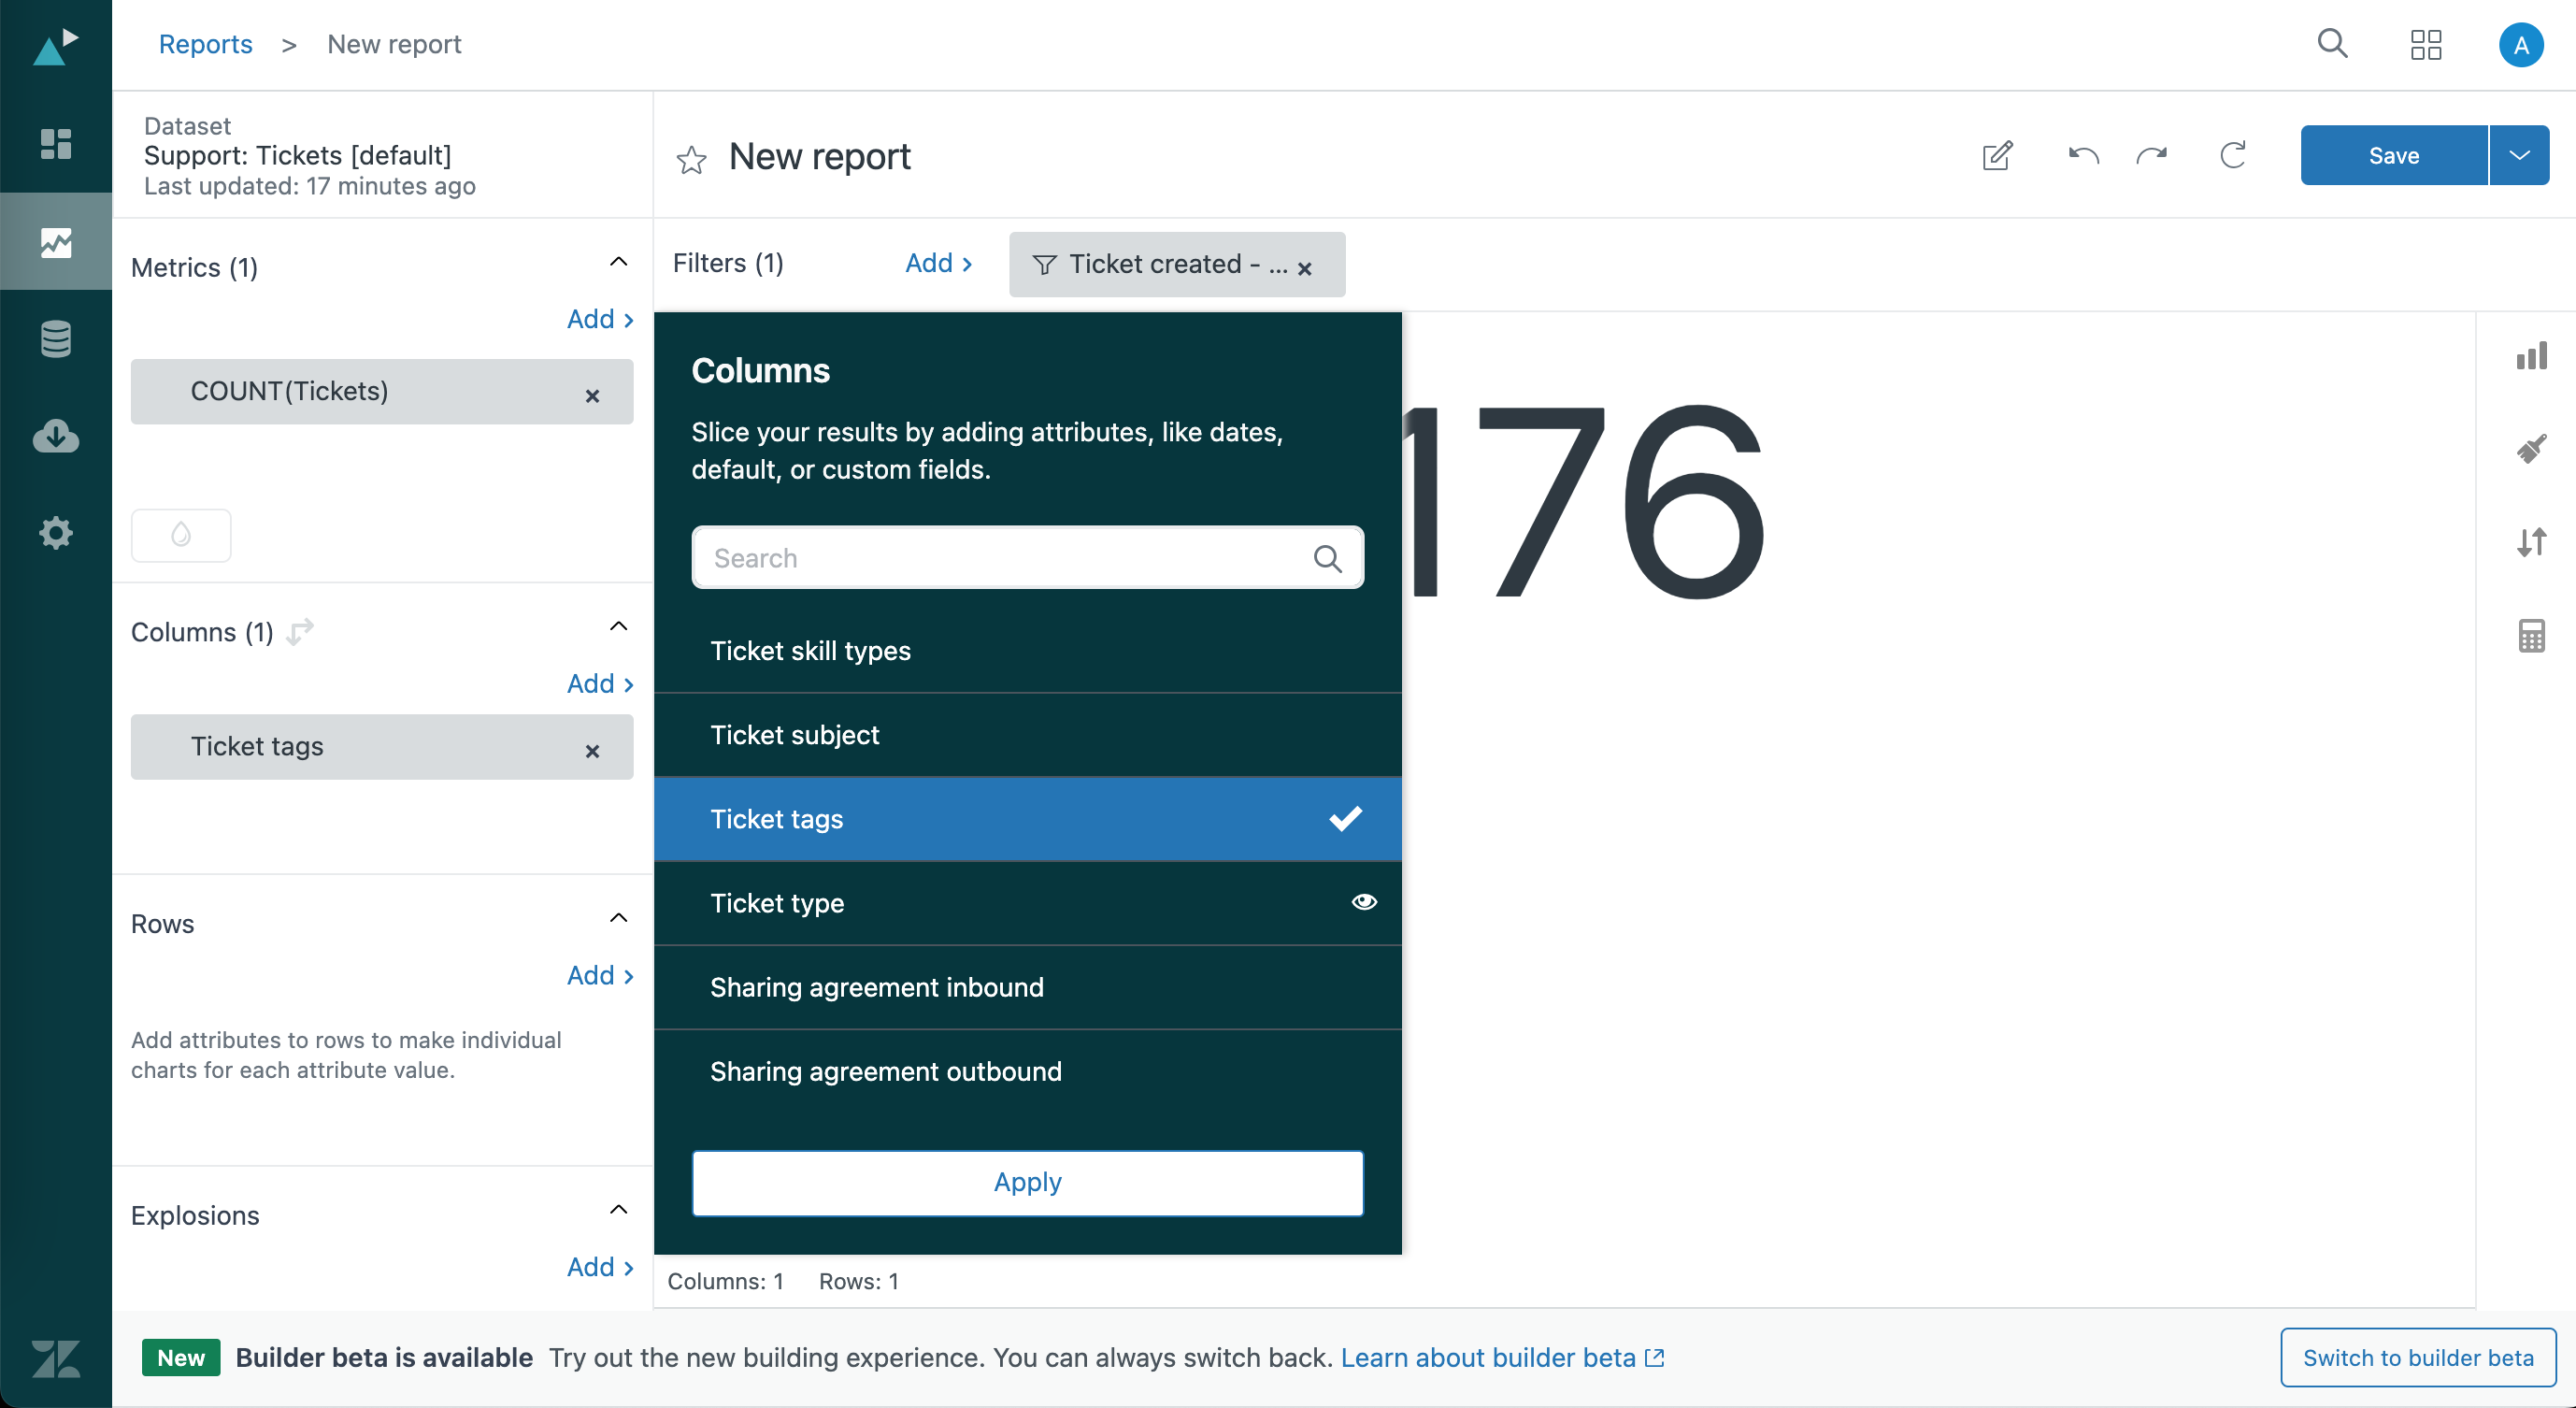
Task: Open Learn about builder beta link
Action: coord(1502,1358)
